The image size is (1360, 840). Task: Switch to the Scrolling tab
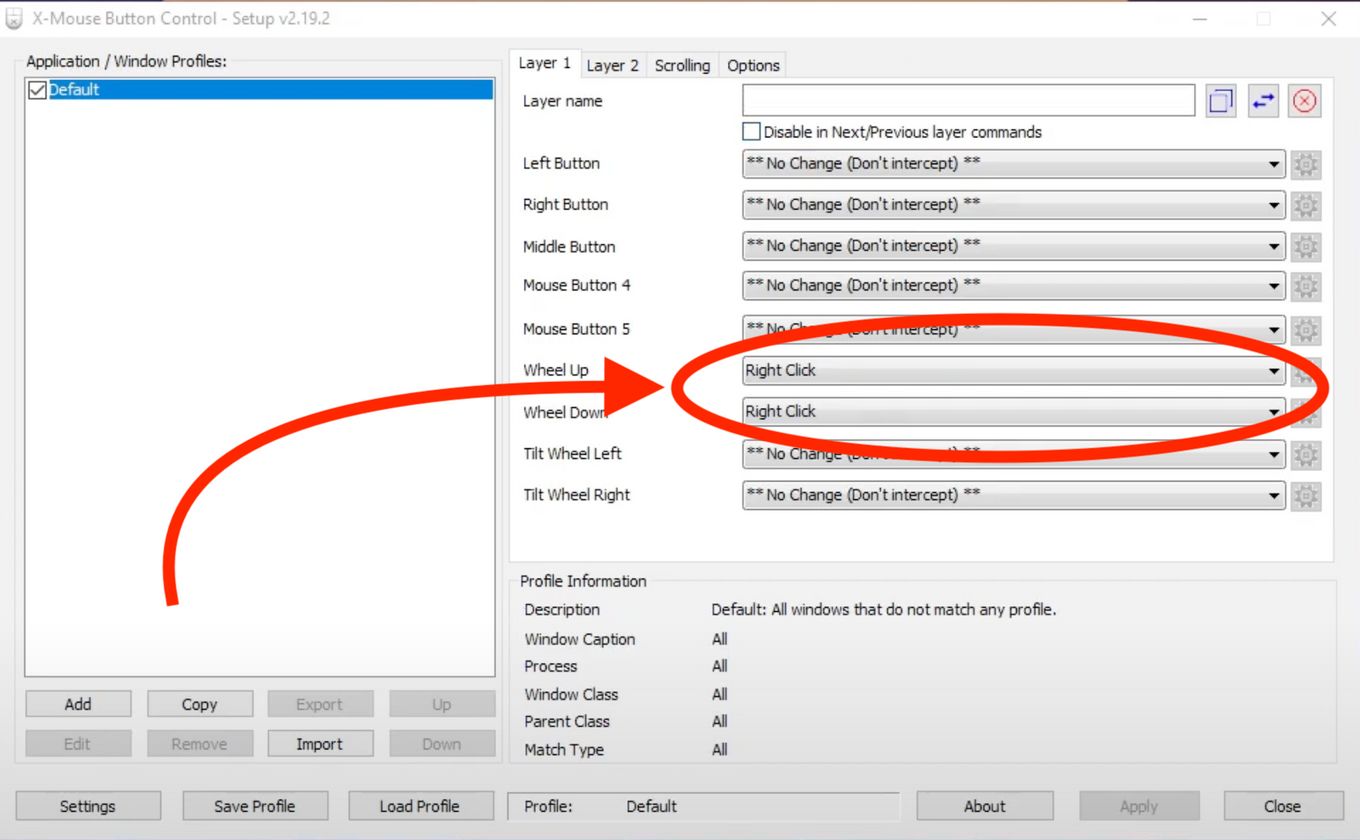pos(682,64)
